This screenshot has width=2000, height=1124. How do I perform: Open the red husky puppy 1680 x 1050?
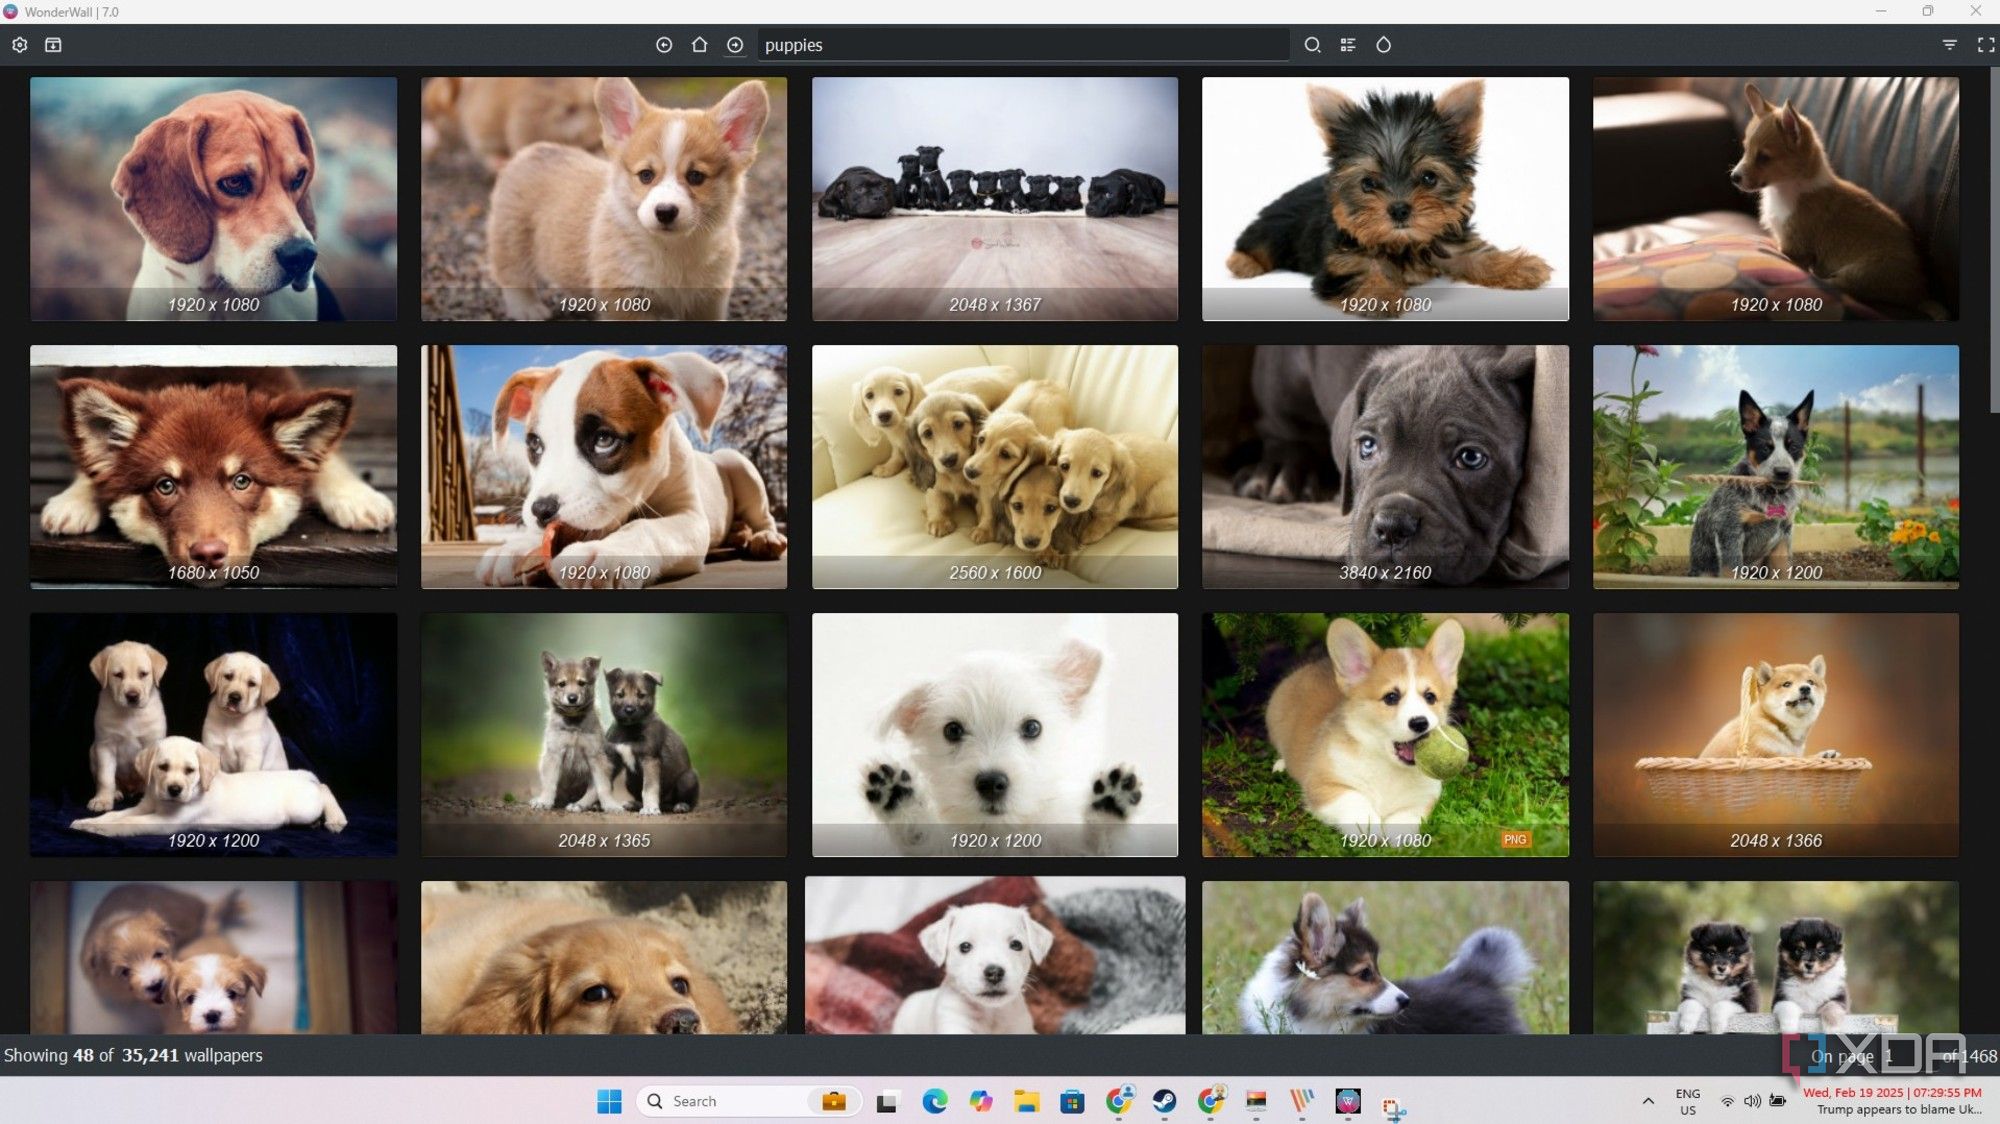pyautogui.click(x=213, y=467)
